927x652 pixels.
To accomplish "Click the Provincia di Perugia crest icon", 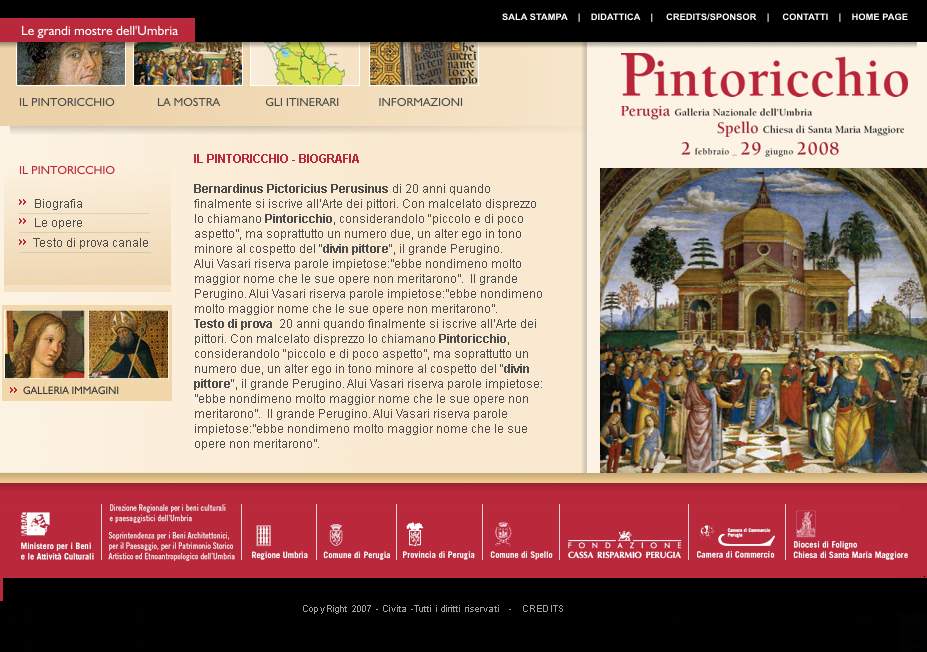I will (x=415, y=534).
